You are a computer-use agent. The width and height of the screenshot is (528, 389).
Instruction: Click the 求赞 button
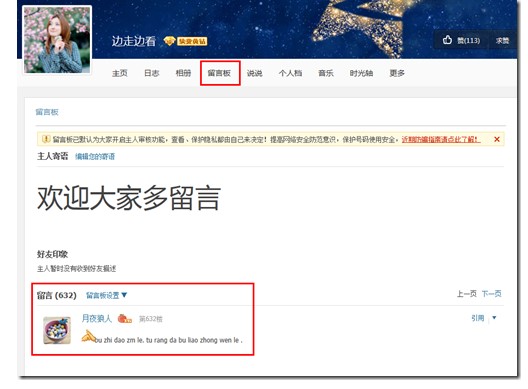pos(502,40)
